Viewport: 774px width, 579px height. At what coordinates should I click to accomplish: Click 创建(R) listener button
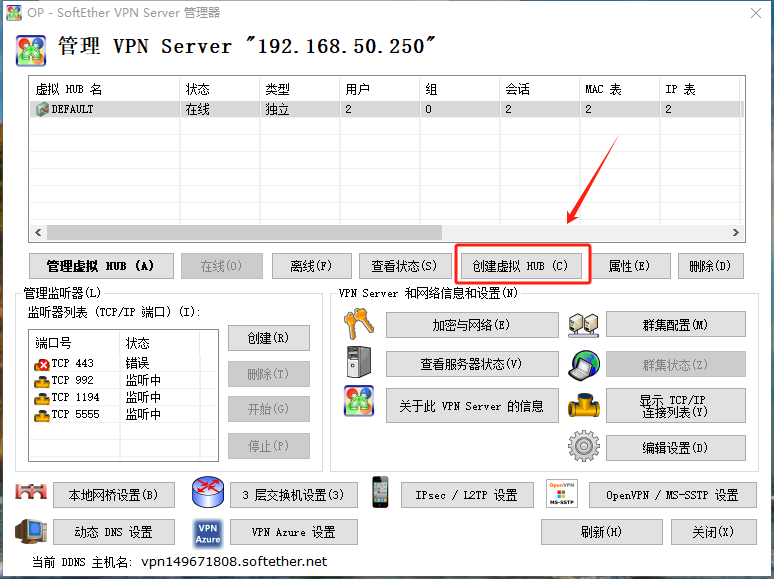click(x=269, y=338)
